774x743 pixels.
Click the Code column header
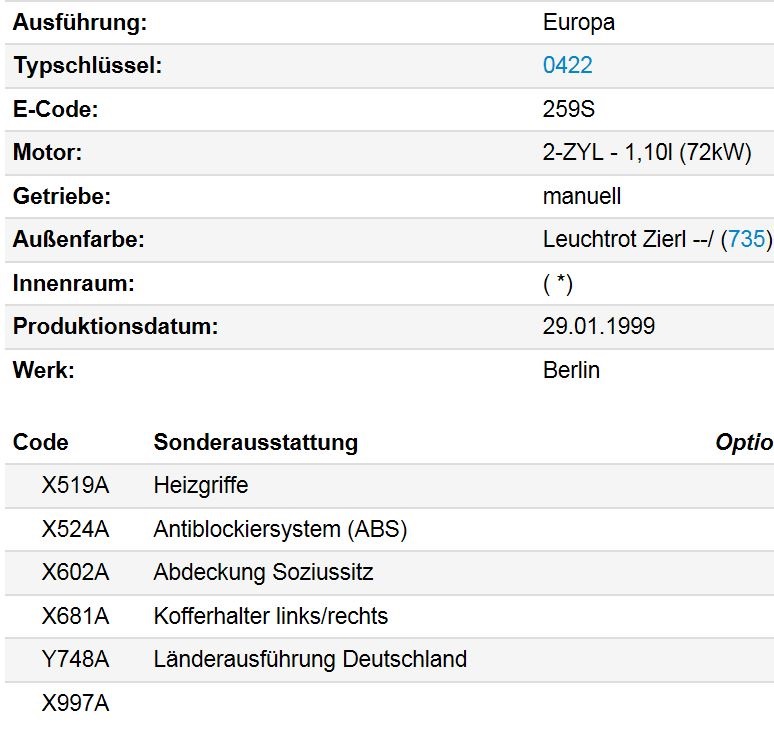coord(40,442)
